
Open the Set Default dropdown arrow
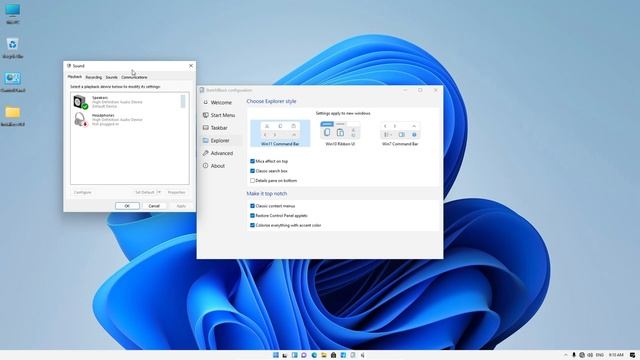point(159,192)
